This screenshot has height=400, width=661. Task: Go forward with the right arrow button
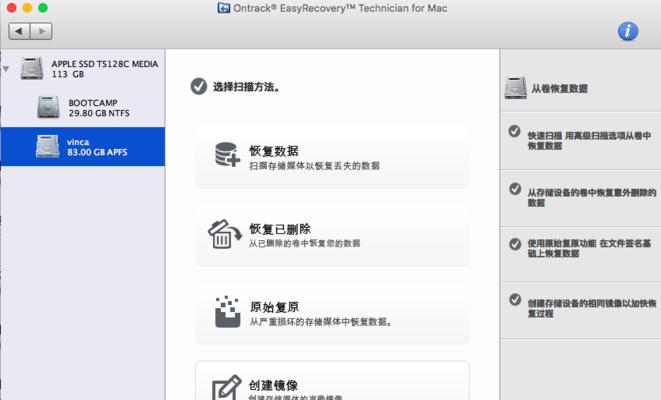[x=41, y=31]
